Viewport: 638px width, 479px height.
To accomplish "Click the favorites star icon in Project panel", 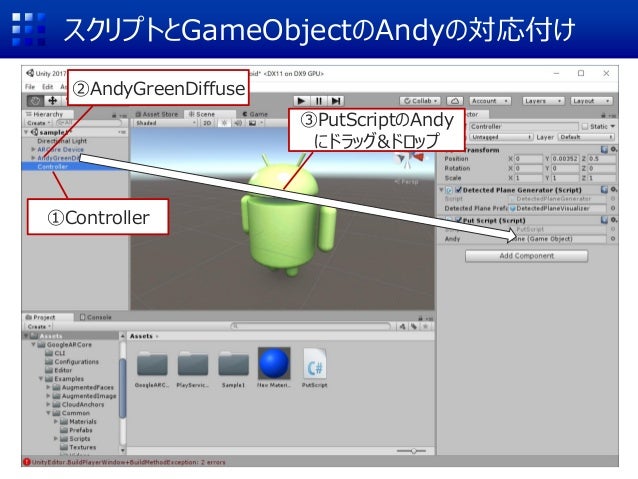I will [x=425, y=326].
